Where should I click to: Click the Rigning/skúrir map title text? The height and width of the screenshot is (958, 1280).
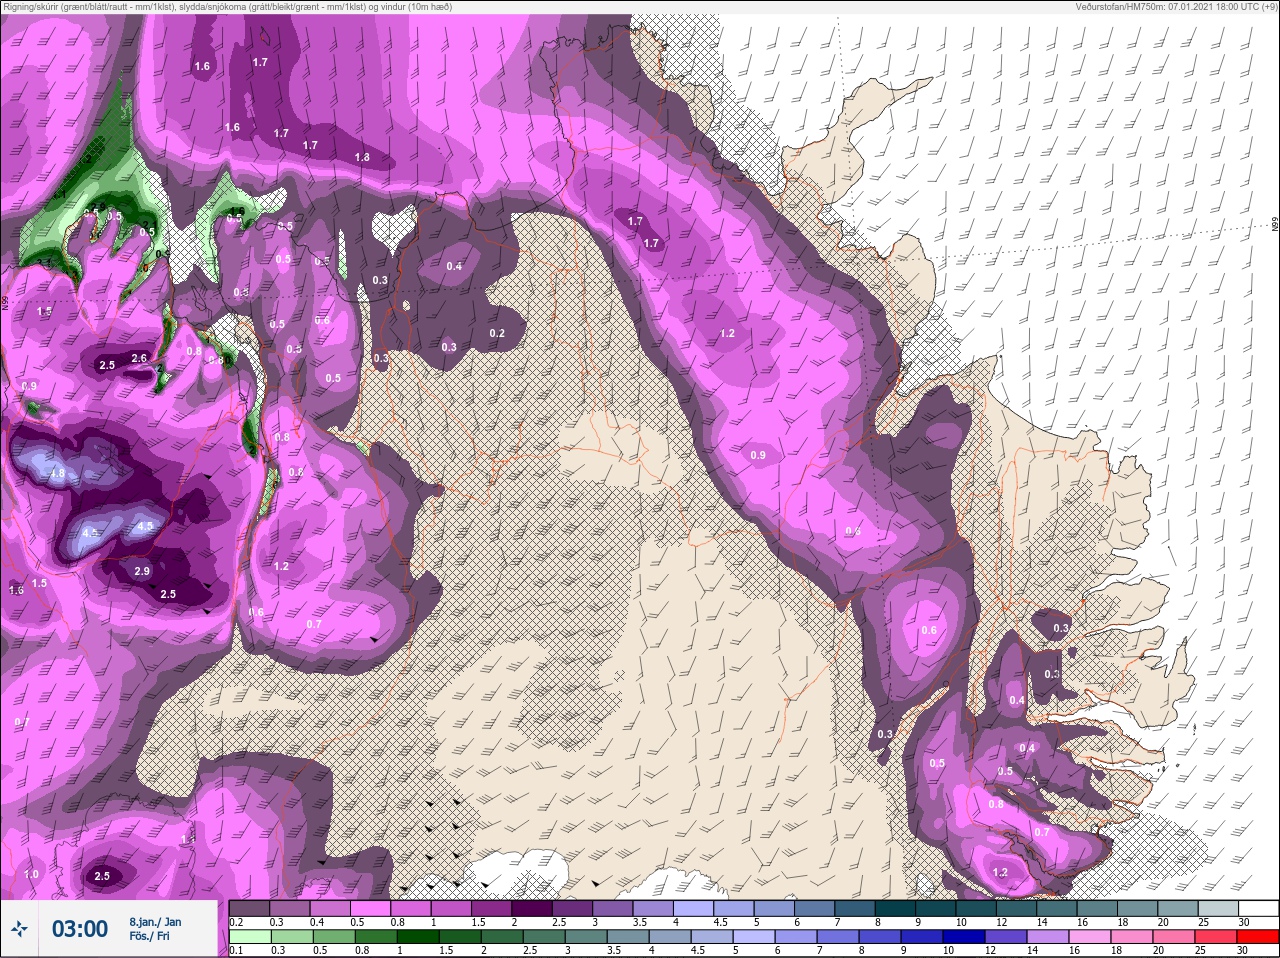pyautogui.click(x=226, y=7)
